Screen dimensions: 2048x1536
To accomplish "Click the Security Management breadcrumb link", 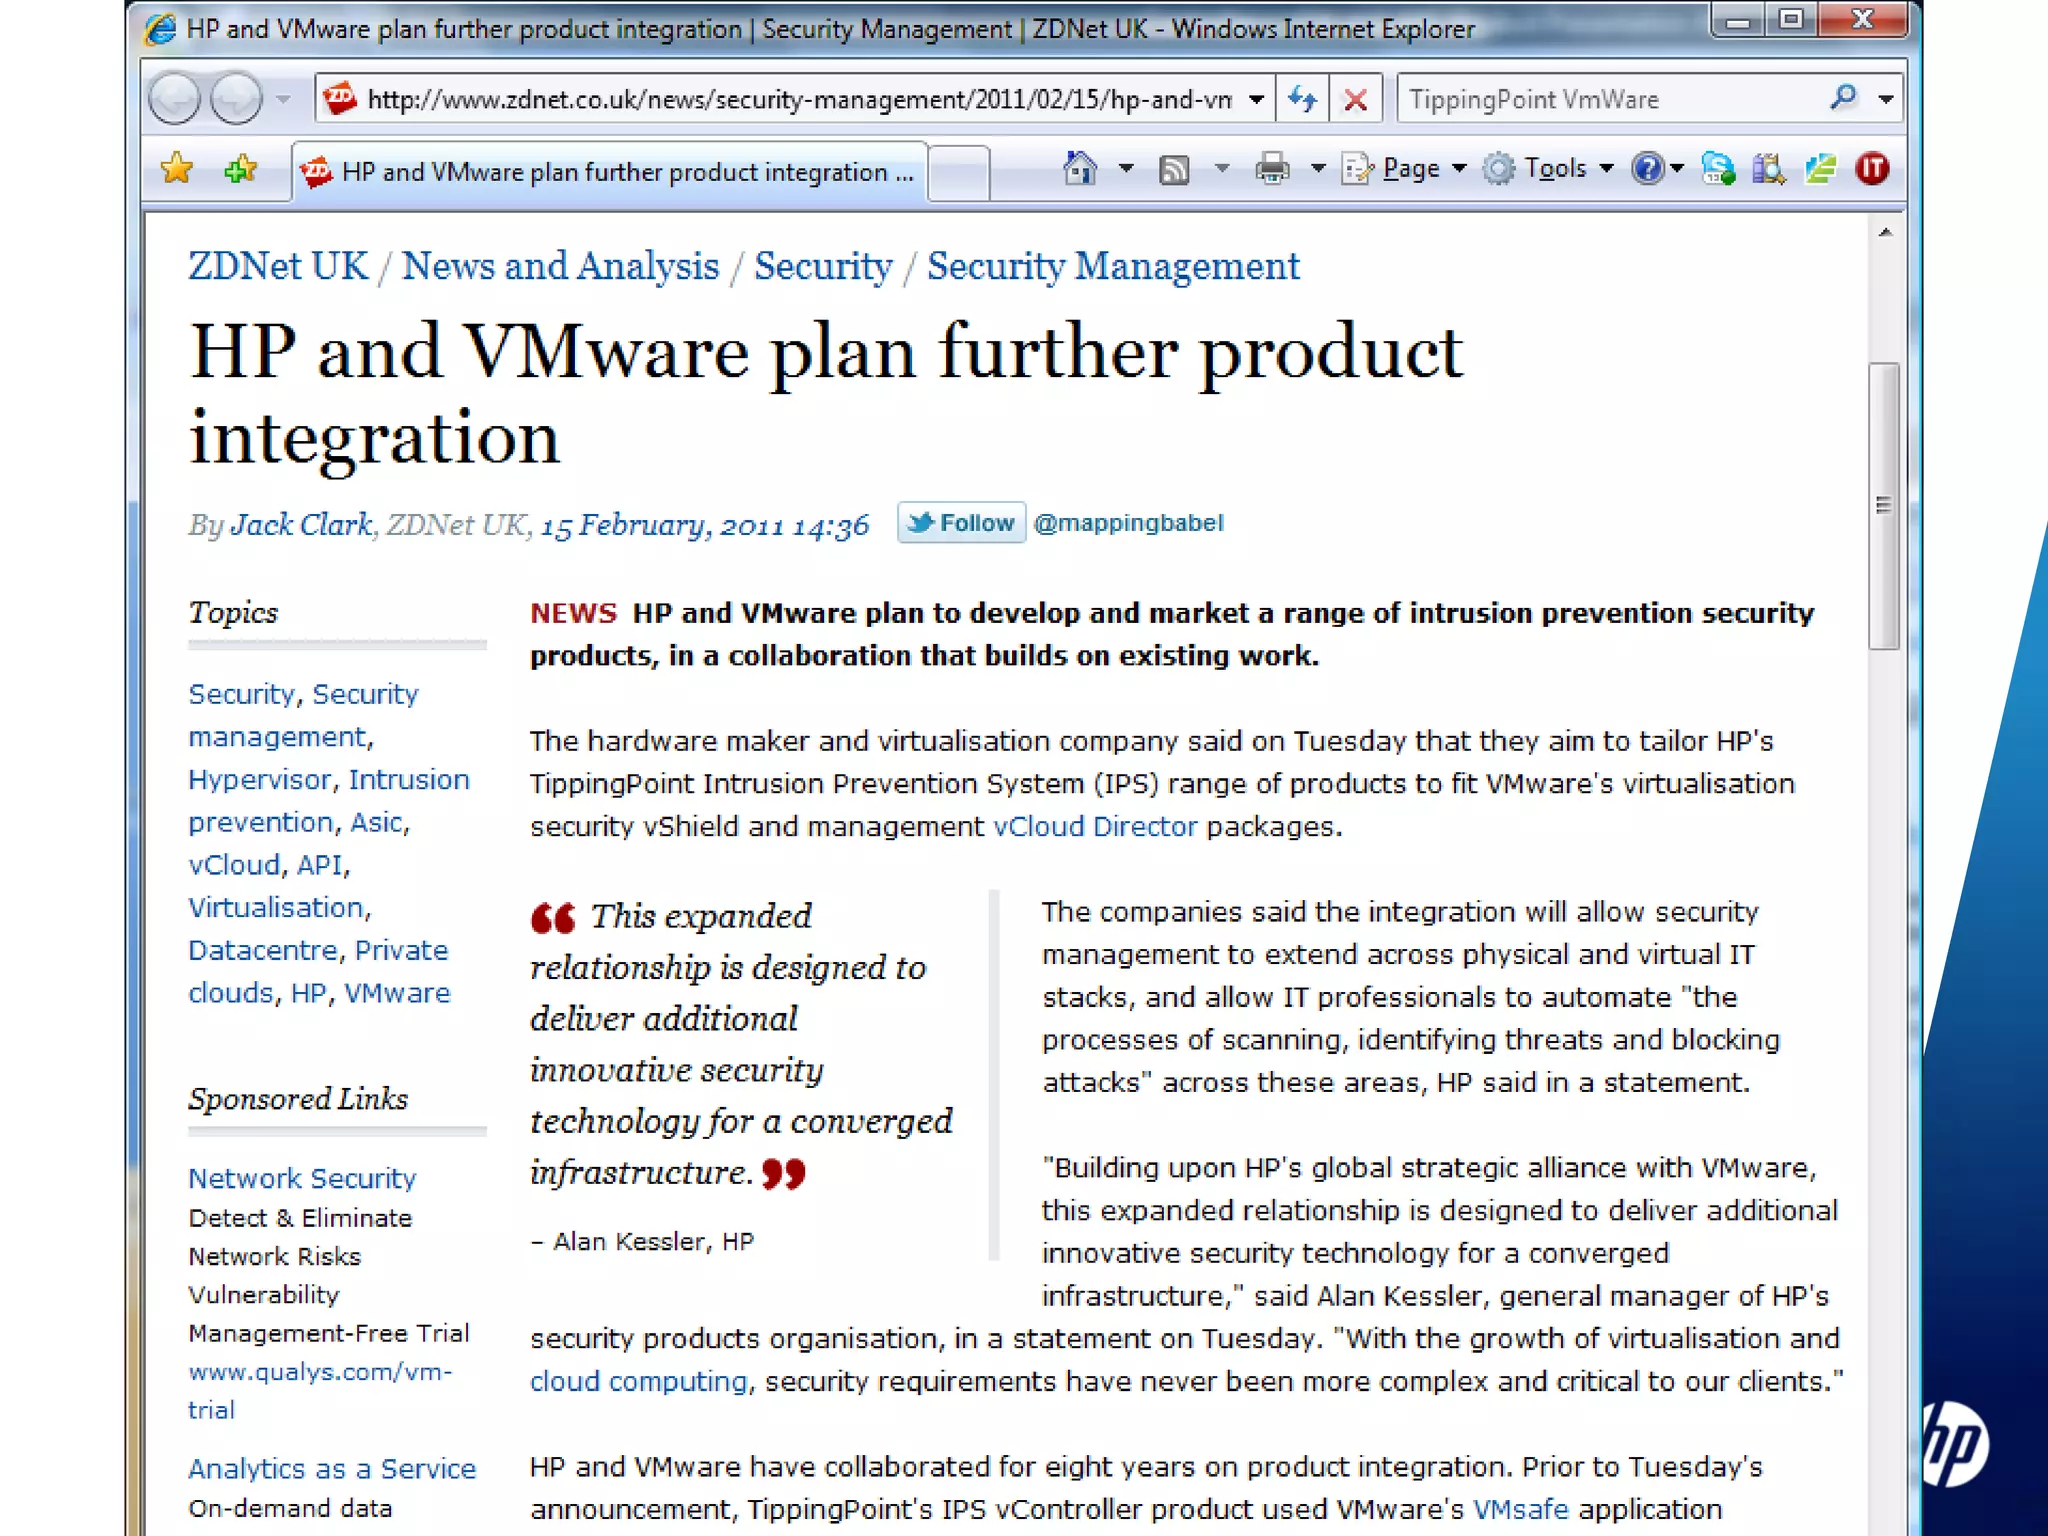I will click(1113, 267).
